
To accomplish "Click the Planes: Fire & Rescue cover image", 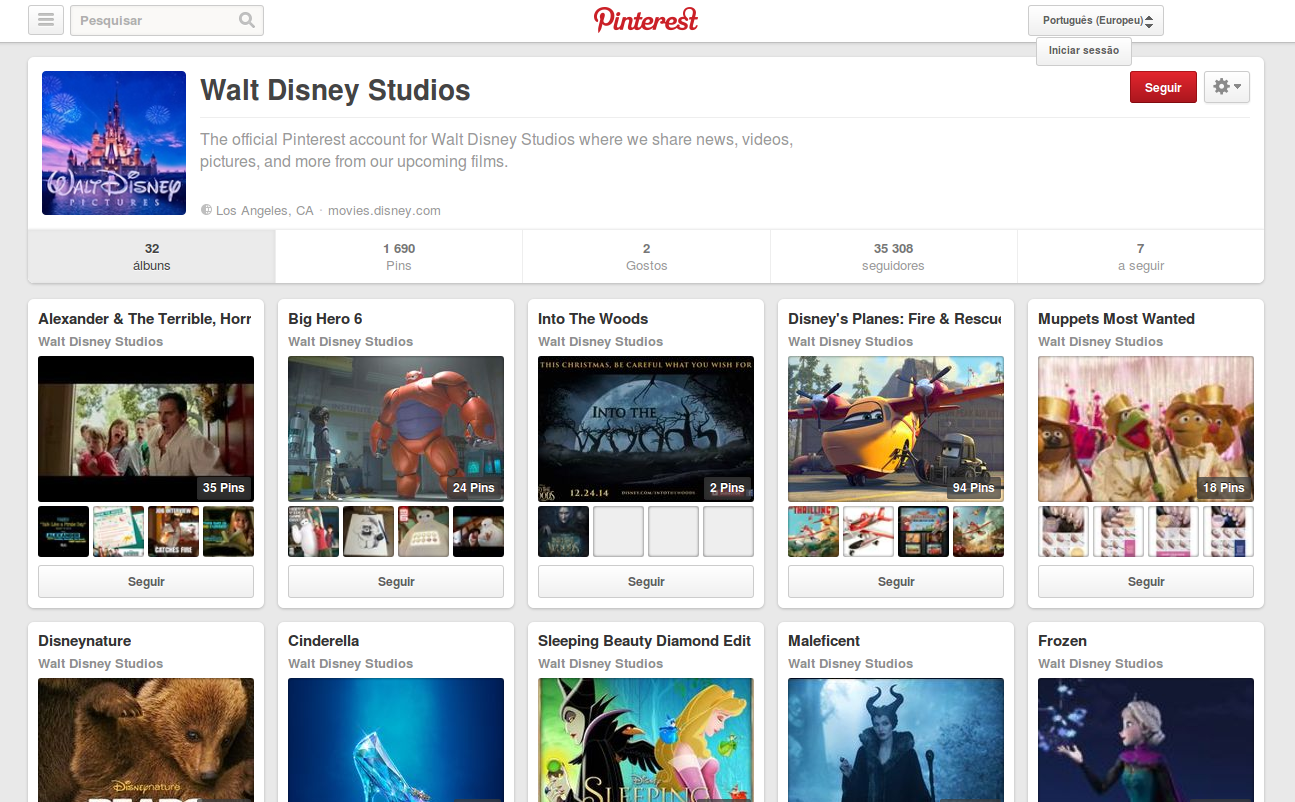I will coord(896,429).
